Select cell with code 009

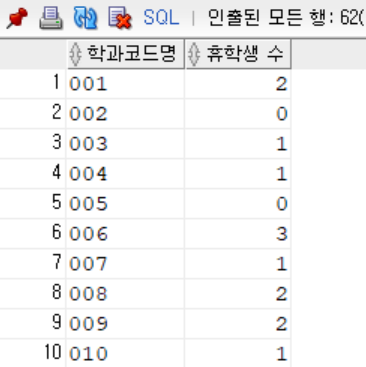point(125,324)
